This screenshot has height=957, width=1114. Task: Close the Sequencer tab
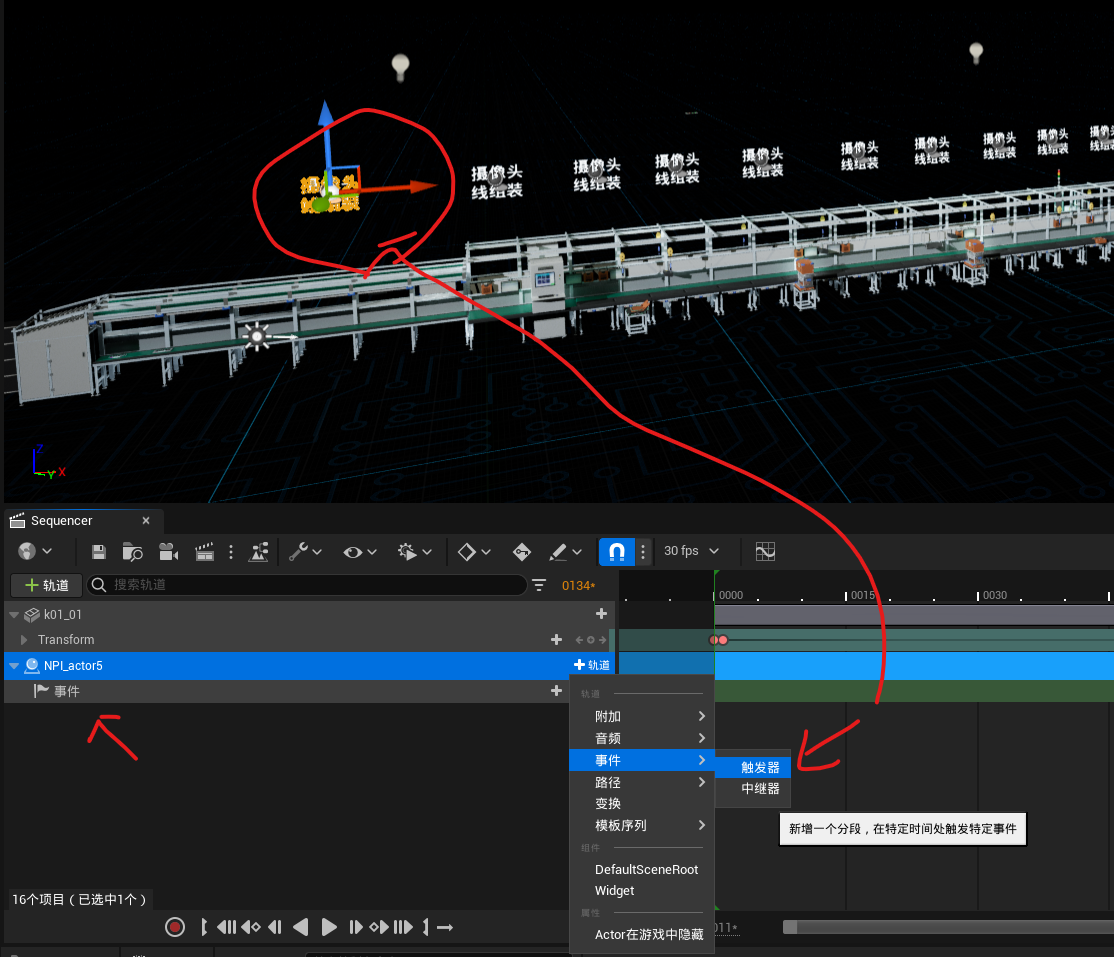click(x=146, y=521)
